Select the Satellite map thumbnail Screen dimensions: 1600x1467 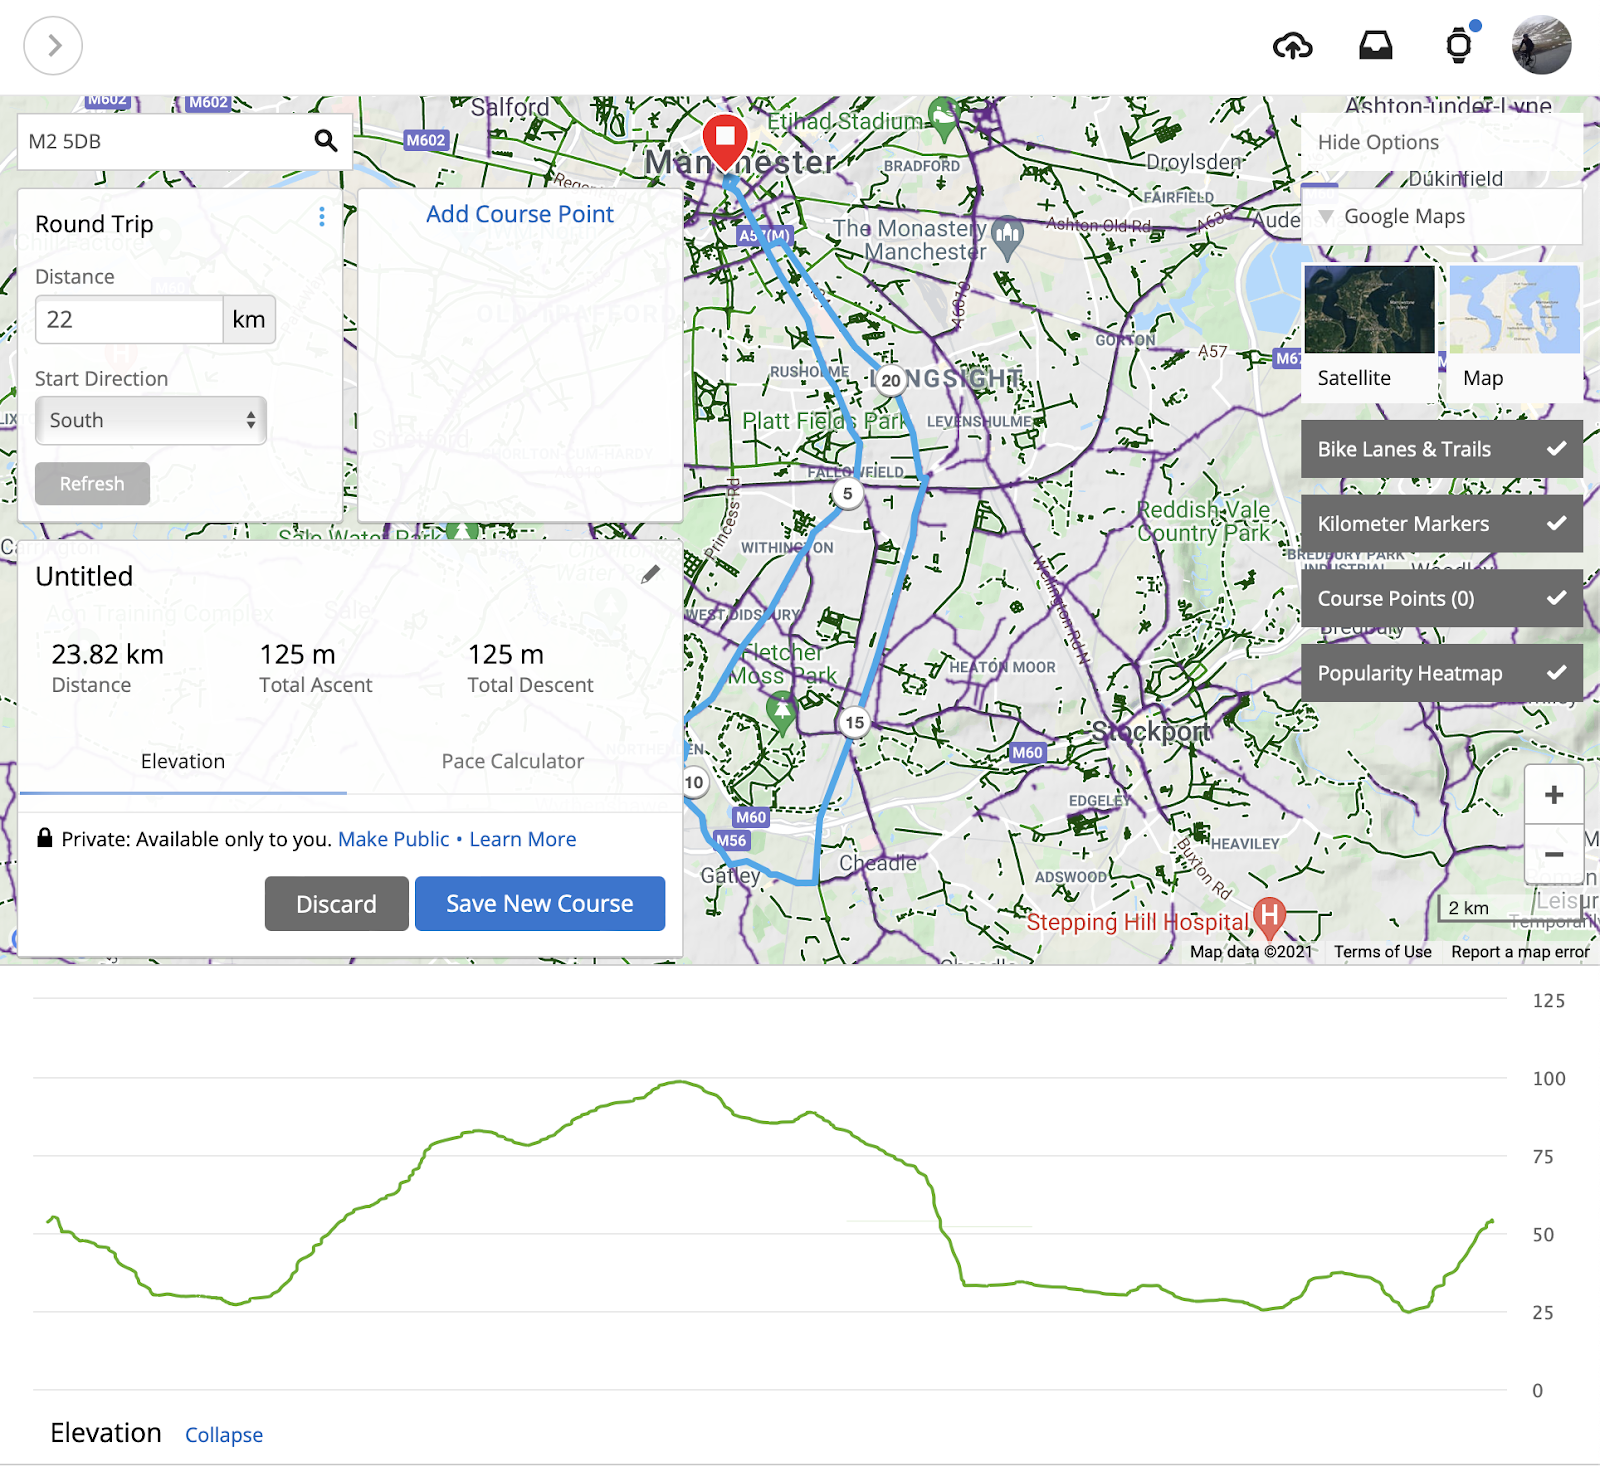click(1370, 332)
